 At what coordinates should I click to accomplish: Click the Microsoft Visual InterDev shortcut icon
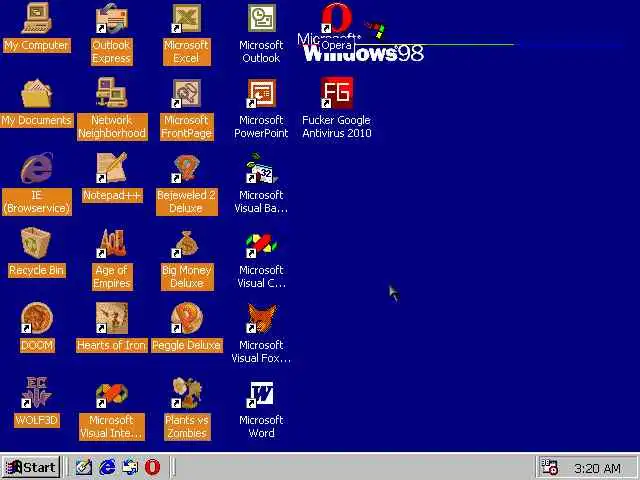[111, 395]
